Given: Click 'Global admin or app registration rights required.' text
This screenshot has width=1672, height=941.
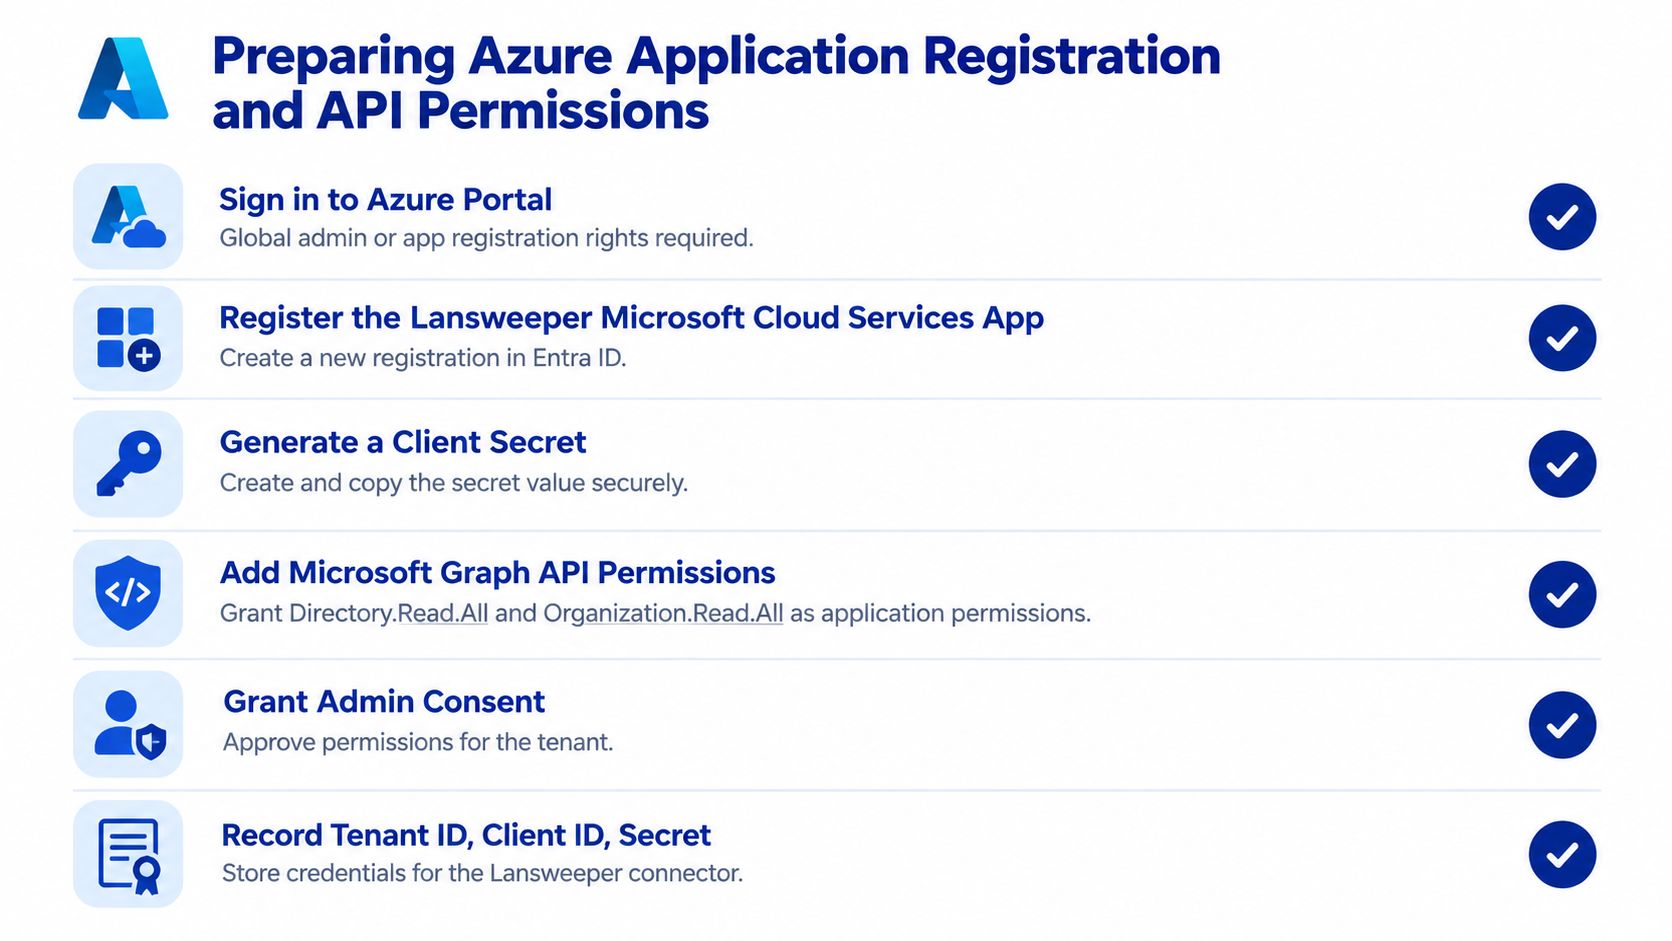Looking at the screenshot, I should click(x=486, y=238).
